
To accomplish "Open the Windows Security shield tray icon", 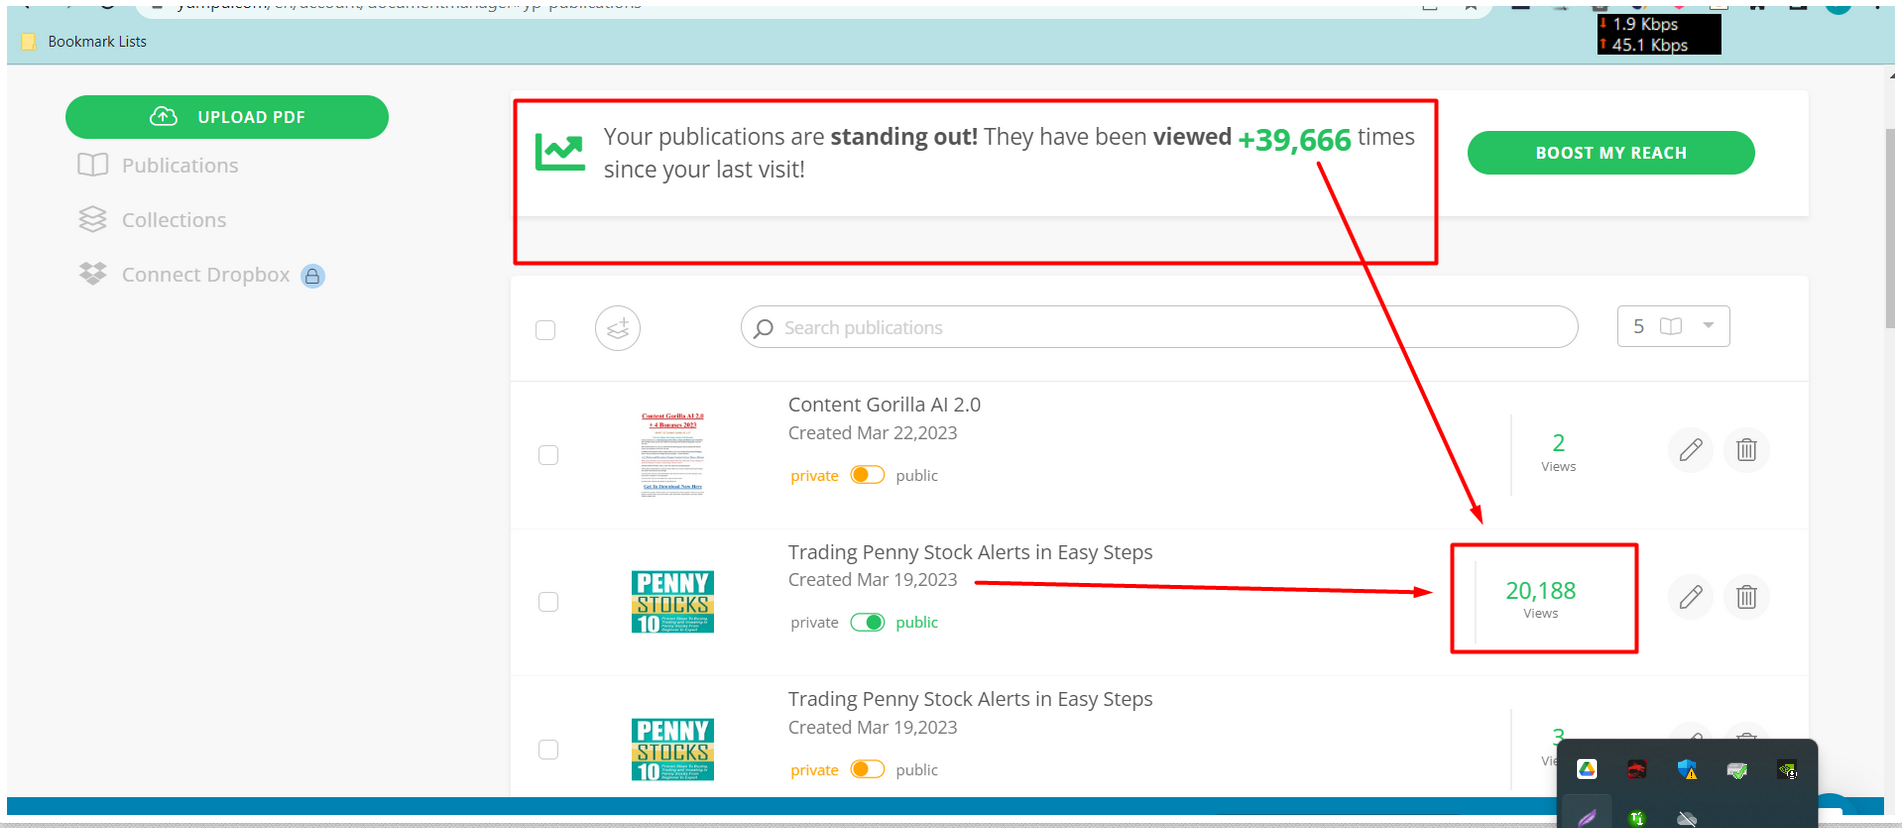I will pos(1687,769).
